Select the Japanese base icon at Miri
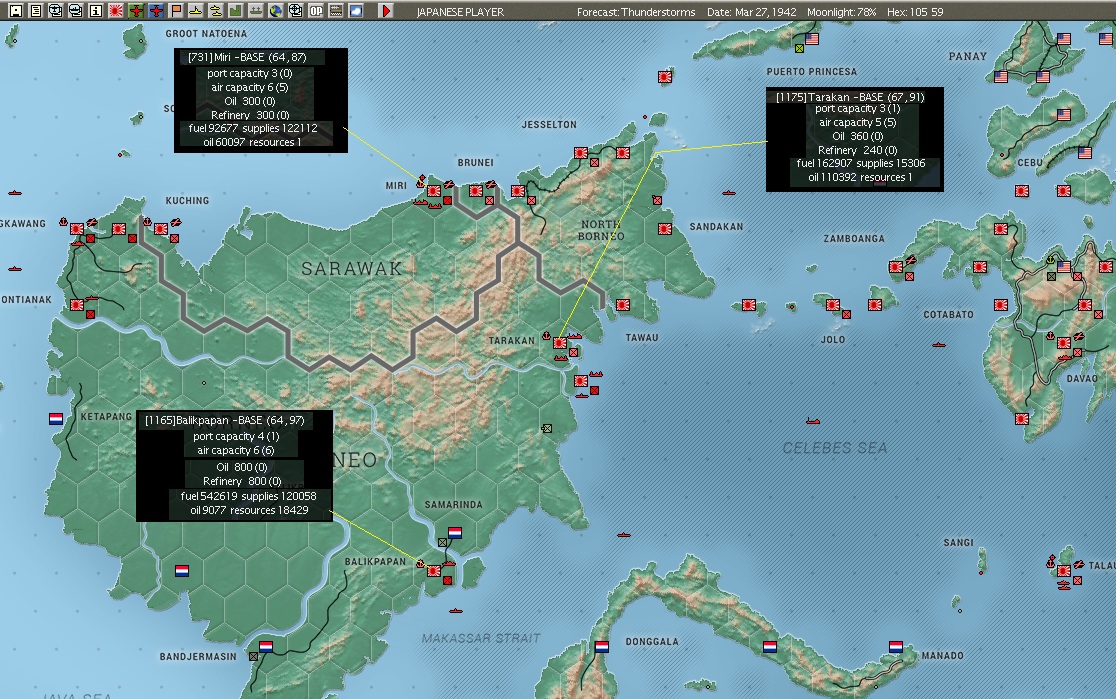The width and height of the screenshot is (1116, 699). click(433, 191)
